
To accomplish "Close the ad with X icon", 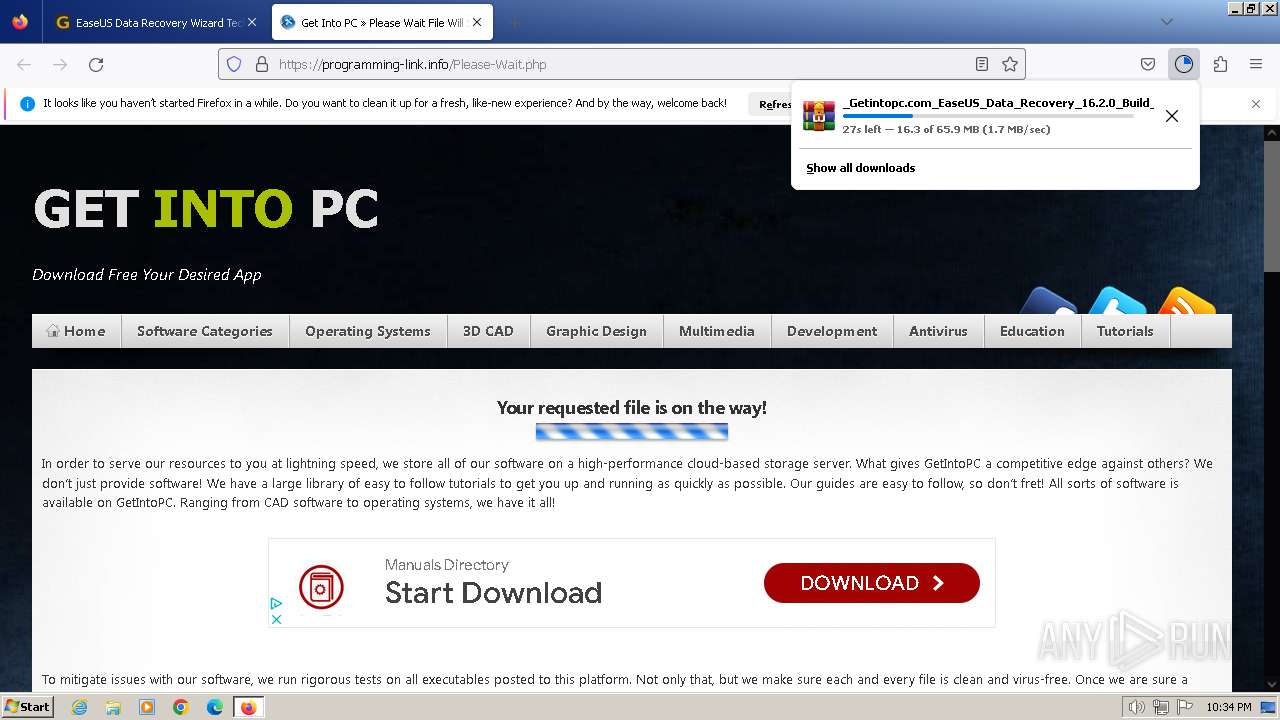I will (277, 619).
